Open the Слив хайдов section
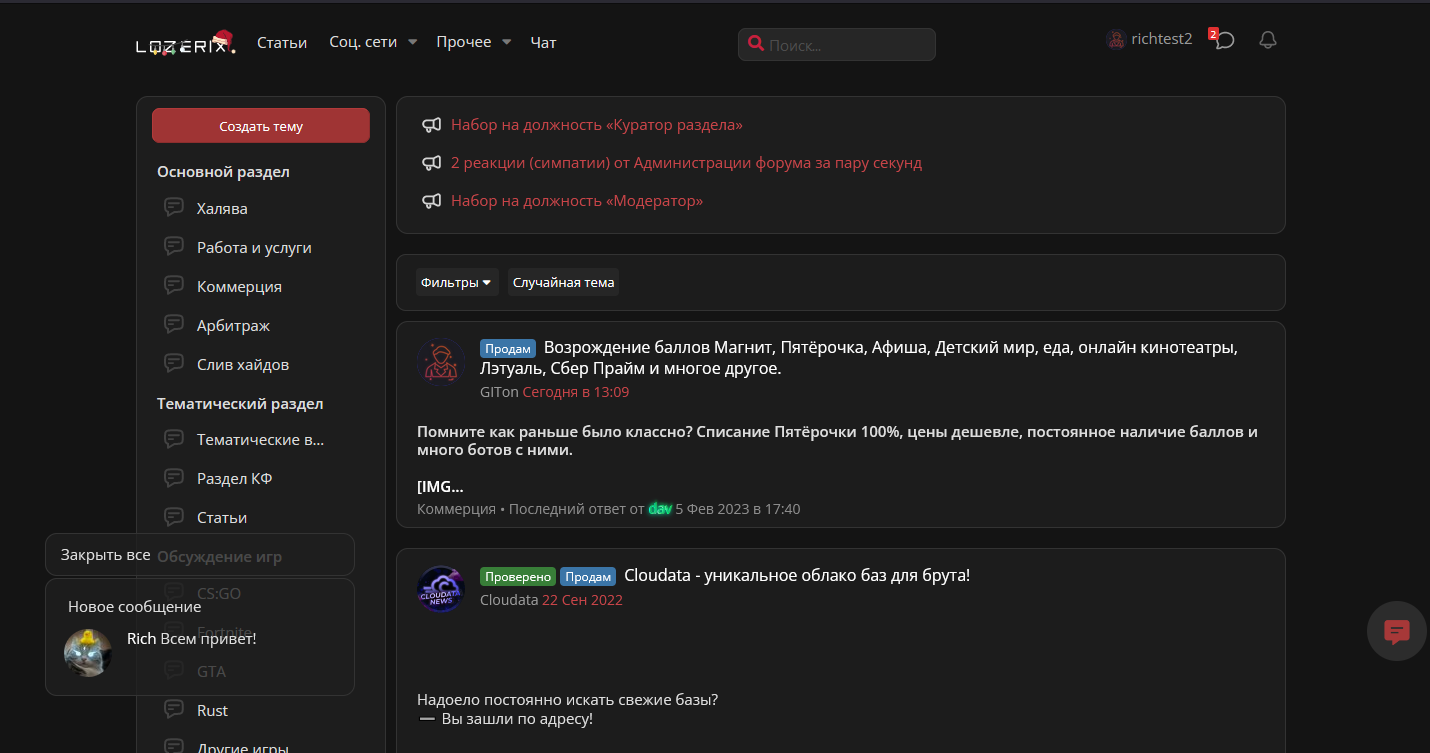The image size is (1430, 753). click(x=243, y=364)
